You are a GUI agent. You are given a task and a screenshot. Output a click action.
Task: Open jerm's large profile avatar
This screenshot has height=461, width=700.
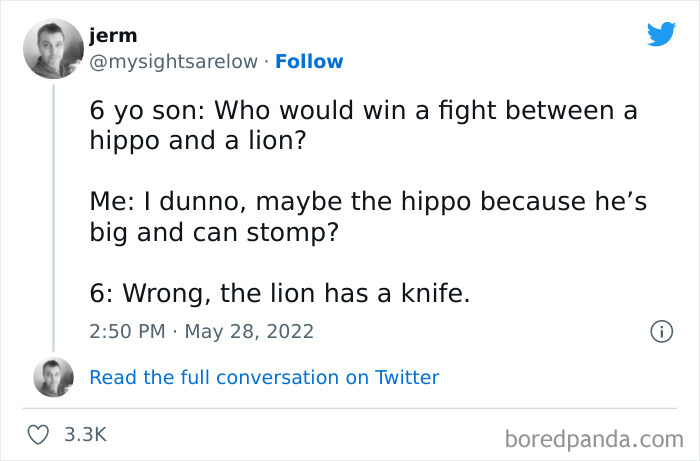pos(53,48)
